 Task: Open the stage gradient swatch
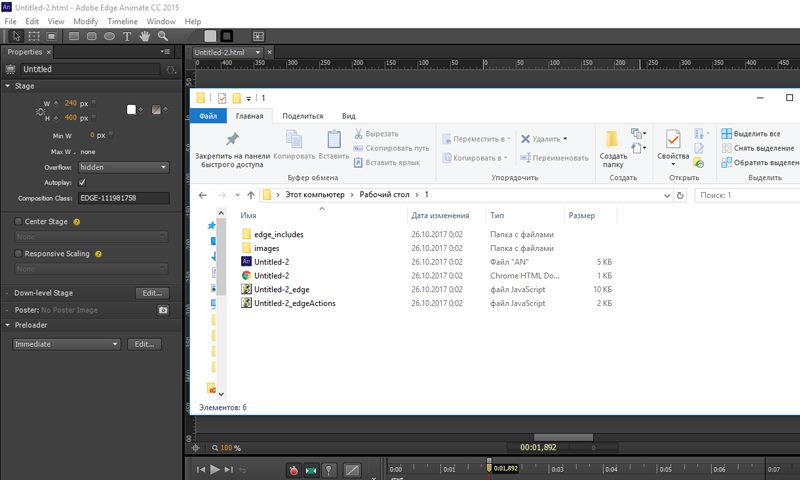click(156, 110)
